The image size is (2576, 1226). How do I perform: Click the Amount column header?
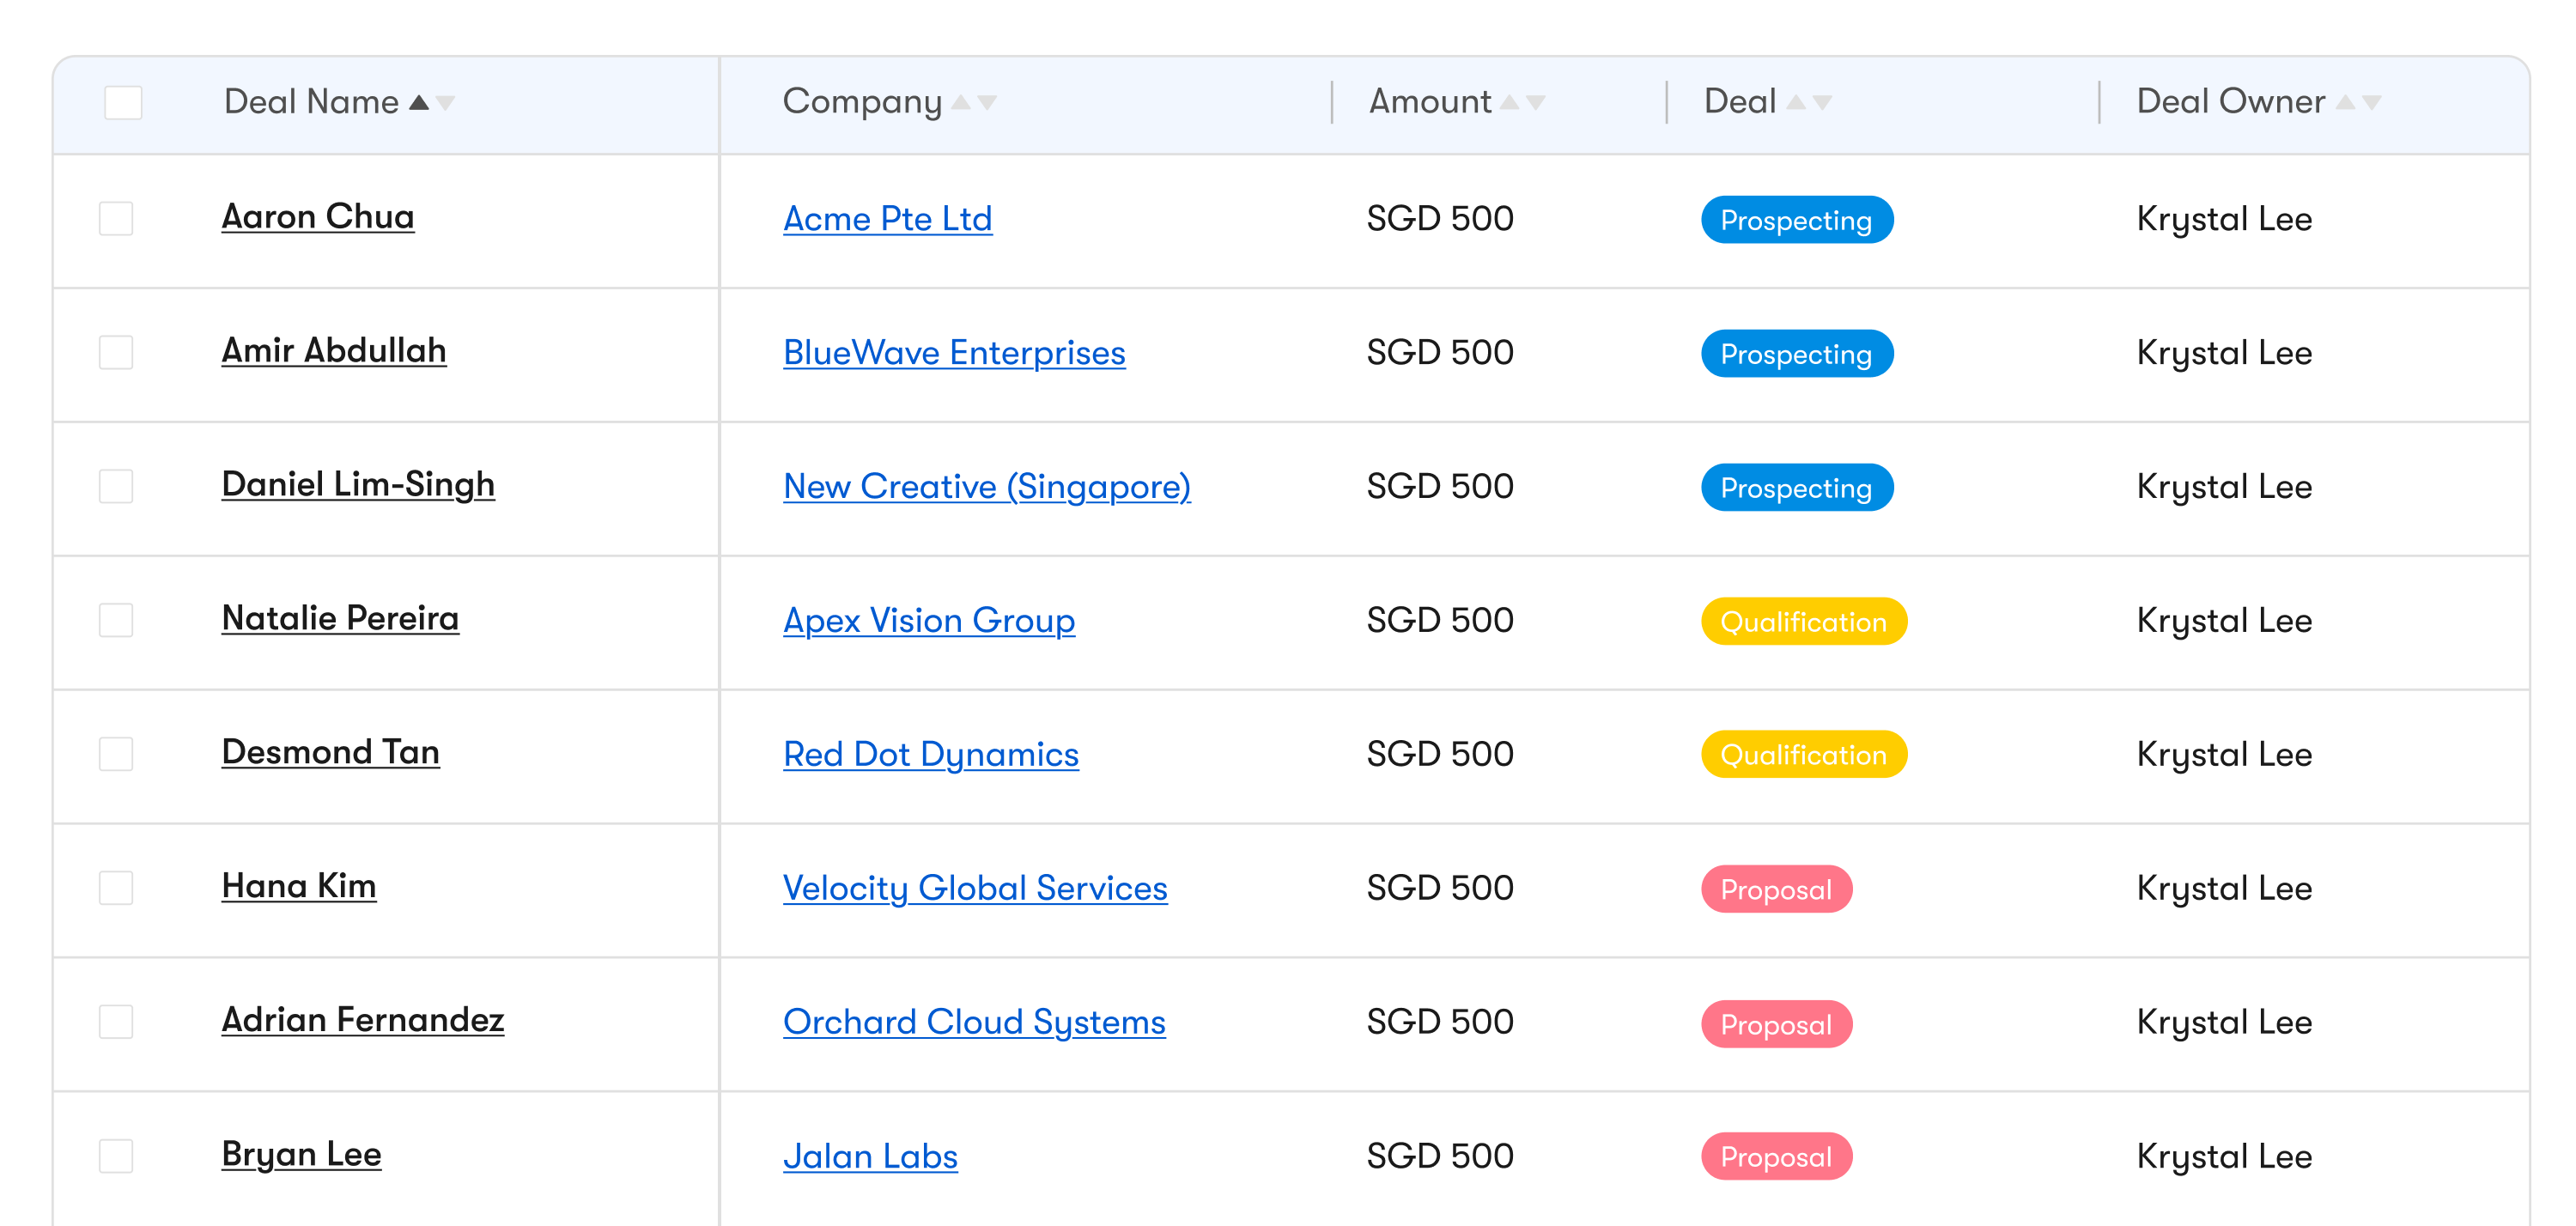[x=1430, y=102]
